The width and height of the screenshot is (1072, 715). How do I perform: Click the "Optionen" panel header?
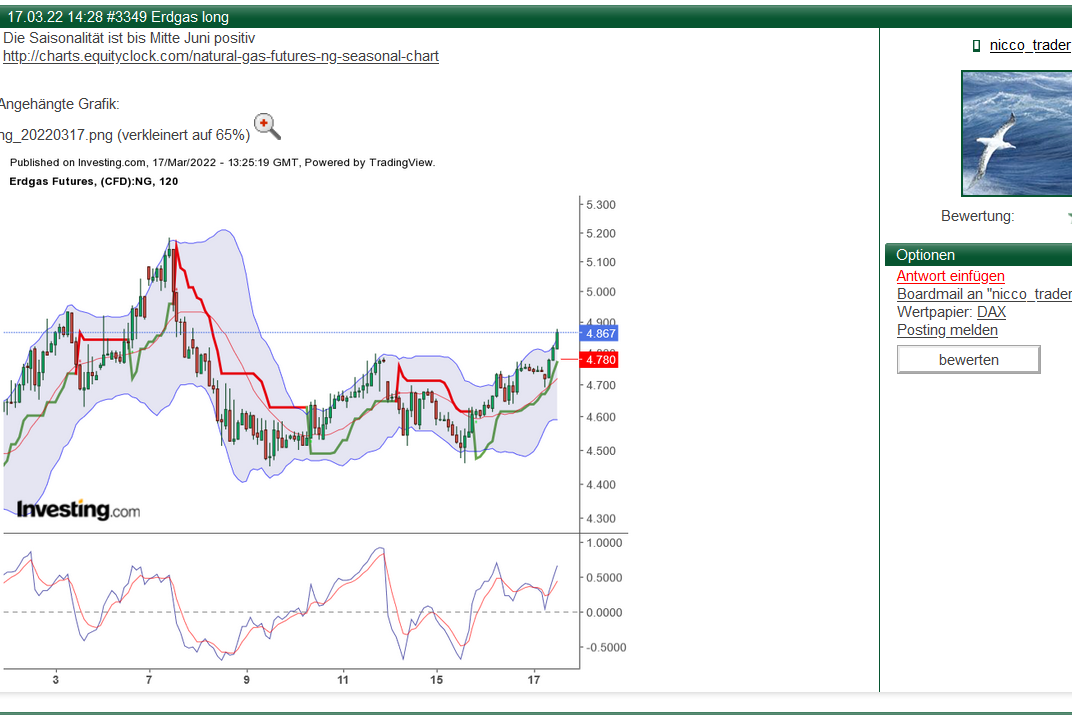[925, 254]
